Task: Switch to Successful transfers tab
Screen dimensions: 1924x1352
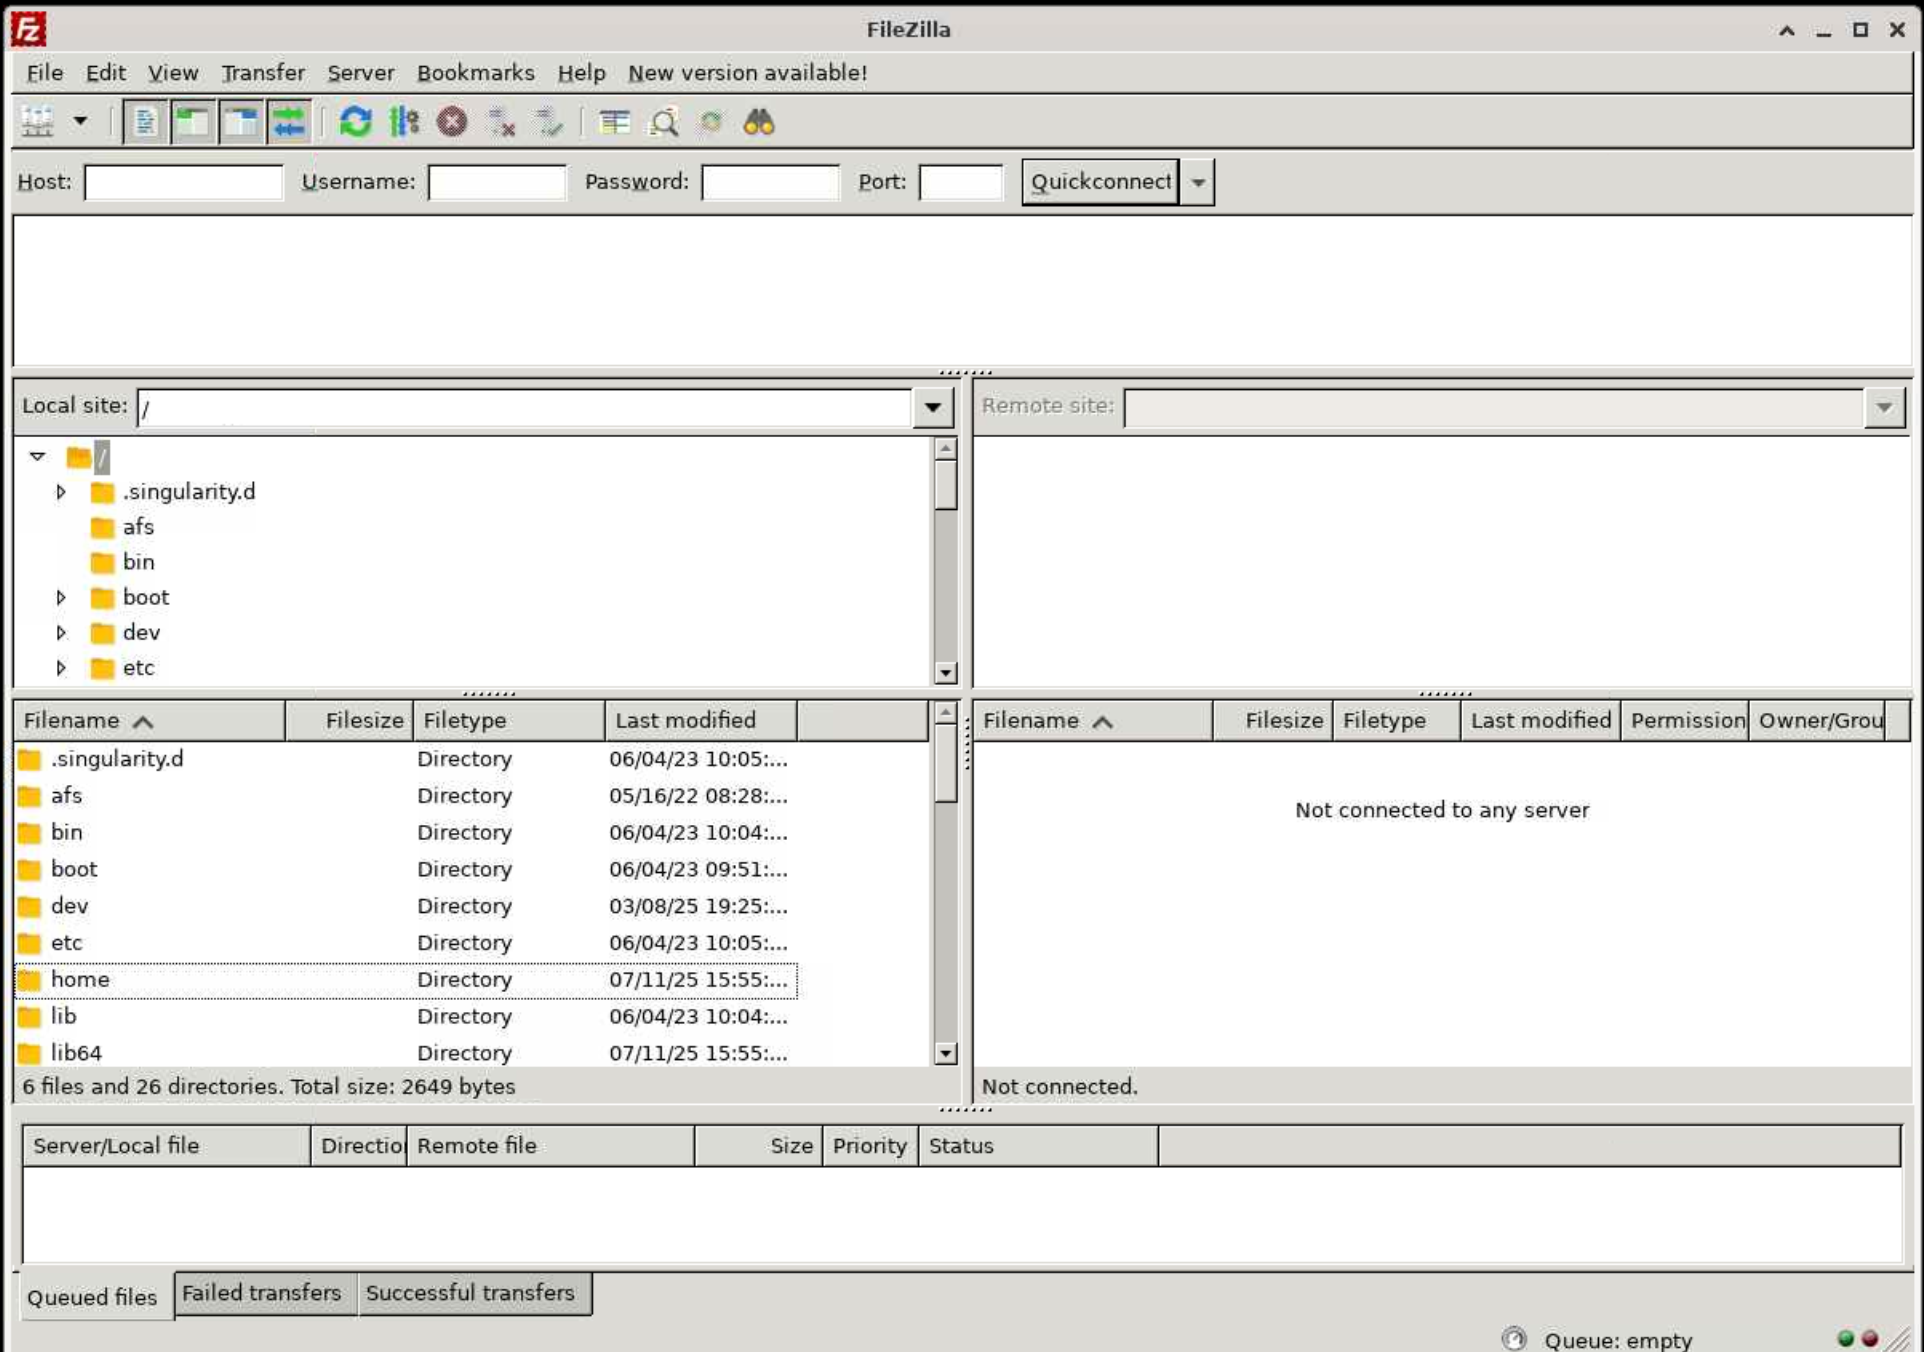Action: click(x=471, y=1293)
